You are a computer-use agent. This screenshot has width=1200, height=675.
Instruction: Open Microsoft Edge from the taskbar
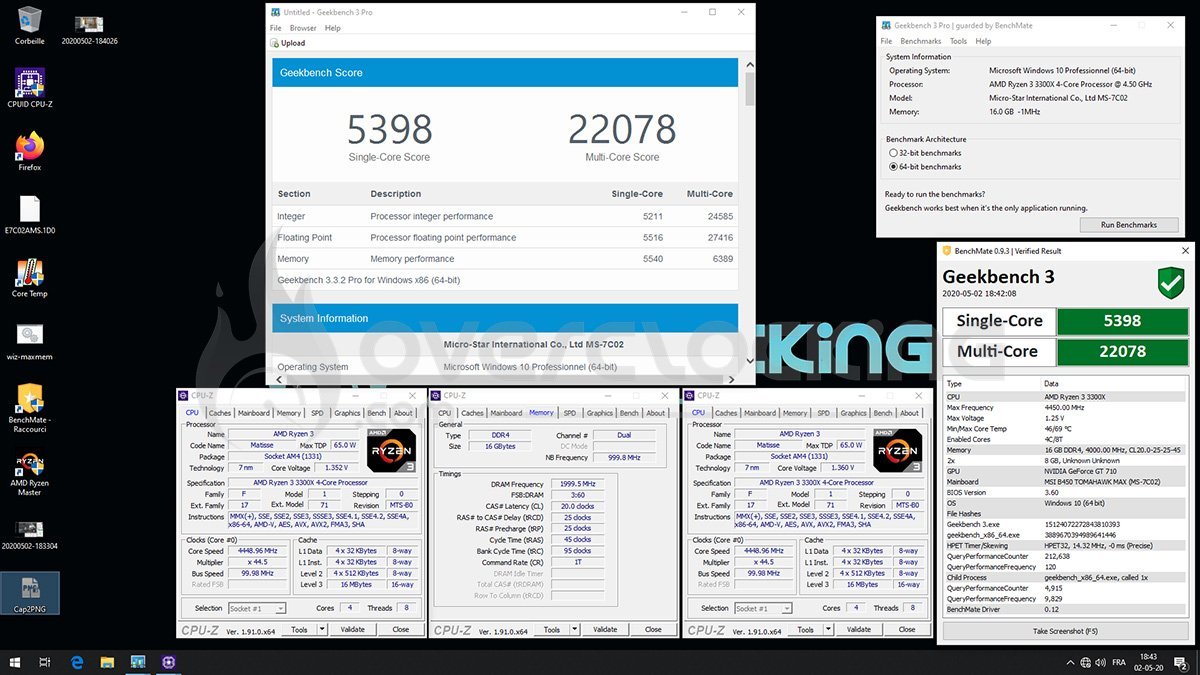click(76, 662)
